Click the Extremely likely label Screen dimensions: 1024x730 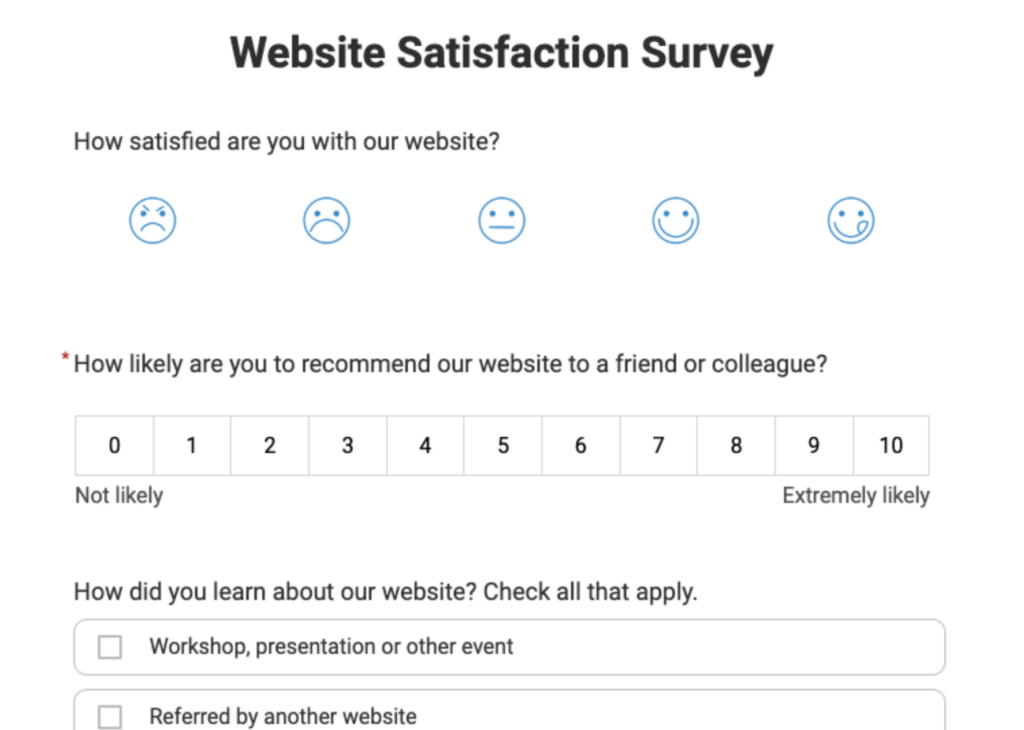pyautogui.click(x=855, y=495)
